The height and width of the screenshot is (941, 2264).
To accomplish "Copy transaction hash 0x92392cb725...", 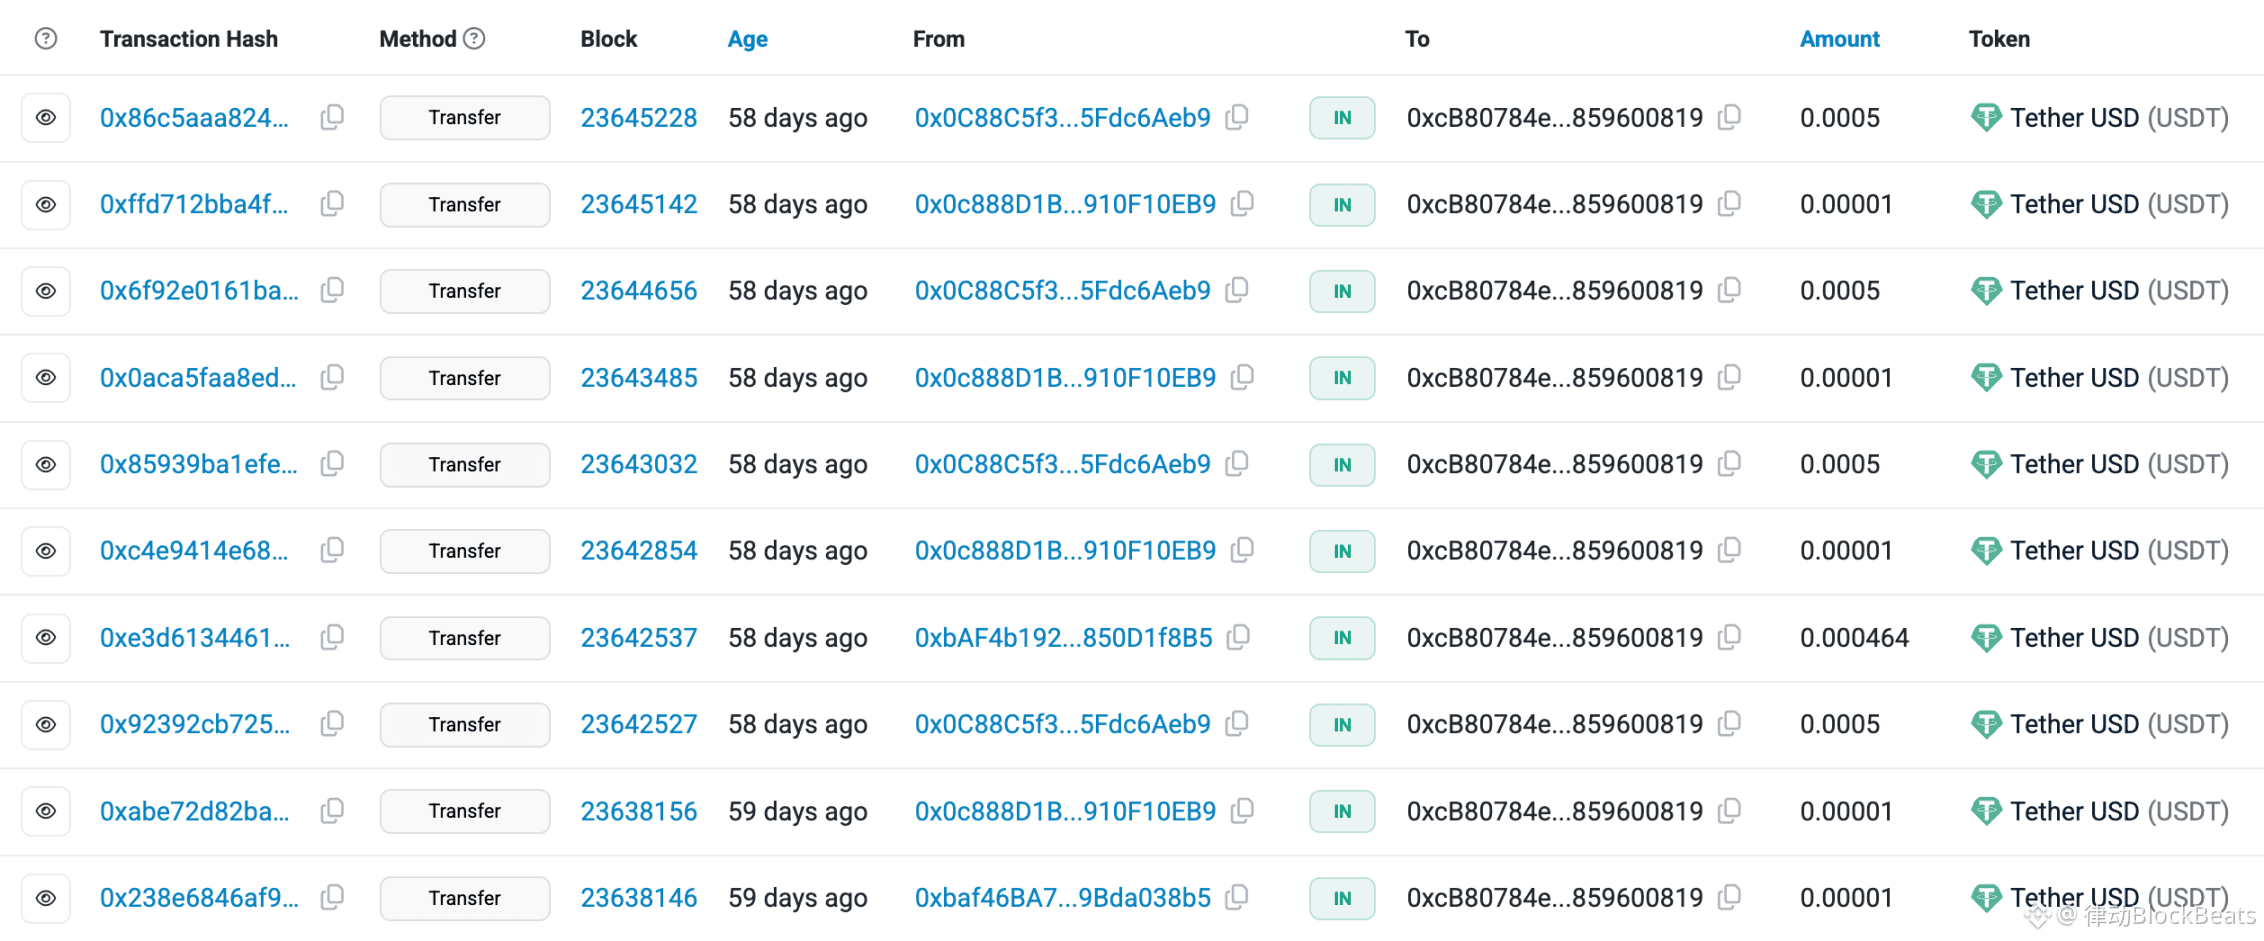I will coord(332,724).
